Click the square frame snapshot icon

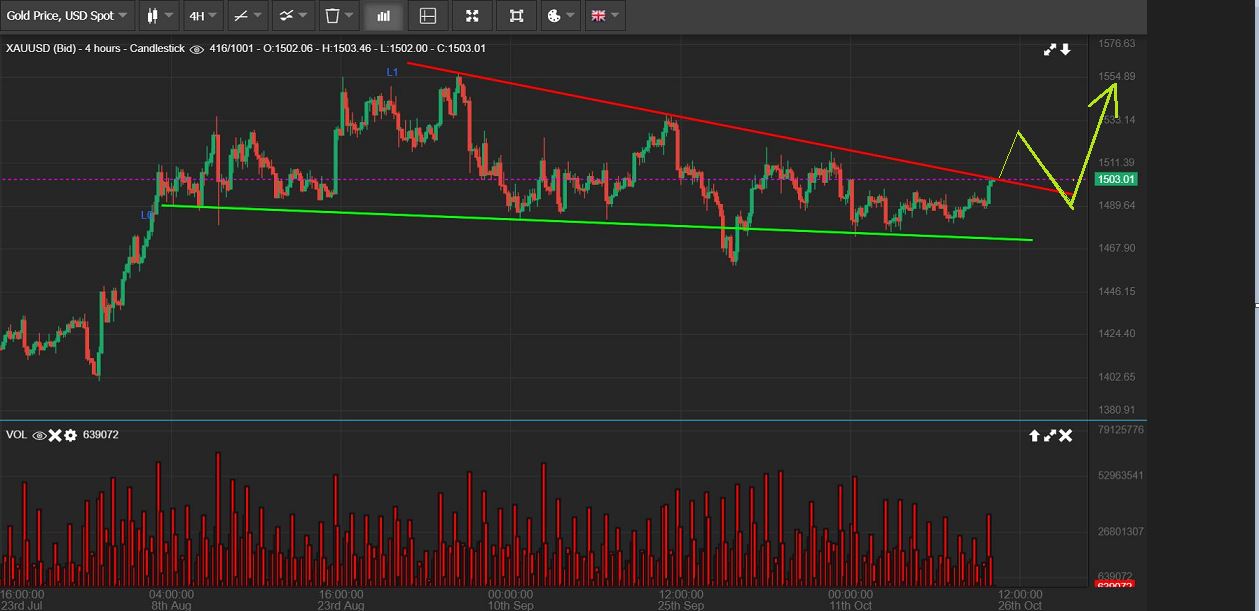(x=516, y=16)
